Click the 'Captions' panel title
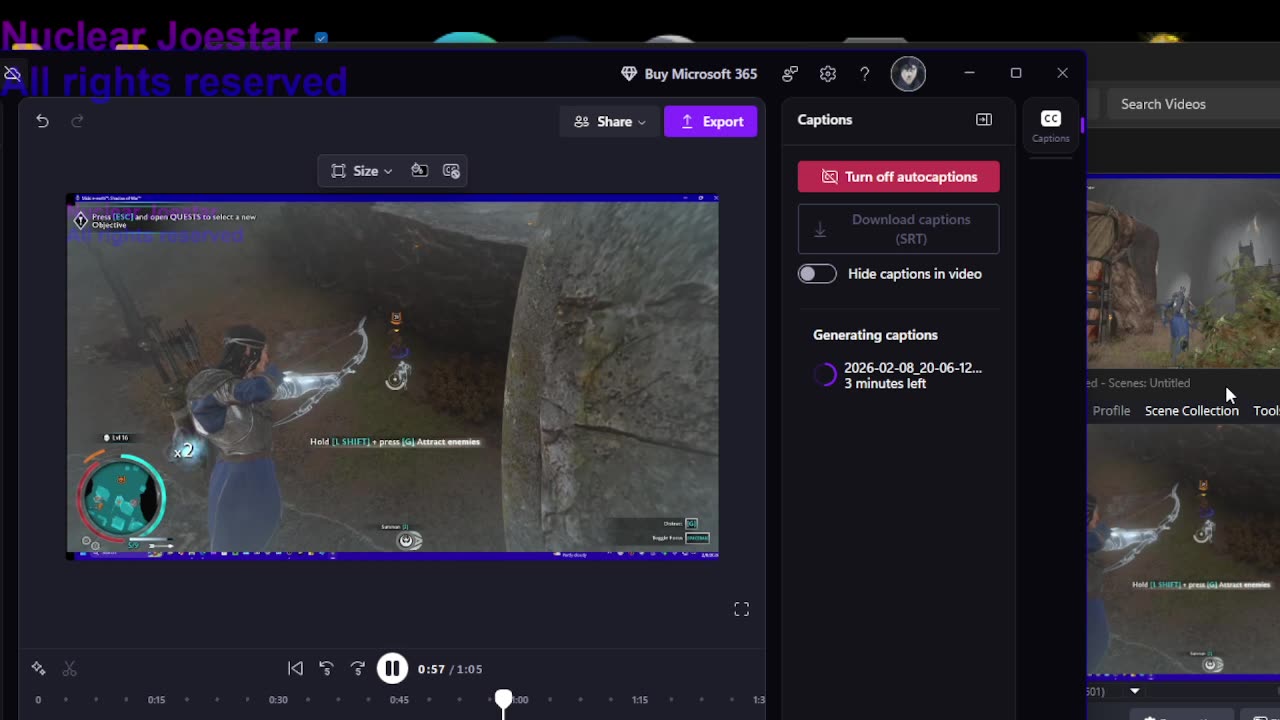The height and width of the screenshot is (720, 1280). tap(825, 120)
